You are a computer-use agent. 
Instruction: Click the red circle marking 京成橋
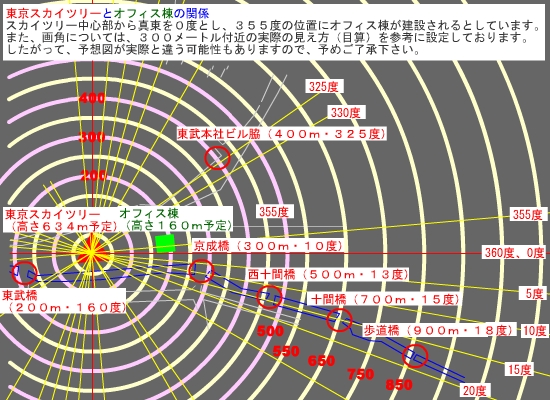tap(201, 271)
